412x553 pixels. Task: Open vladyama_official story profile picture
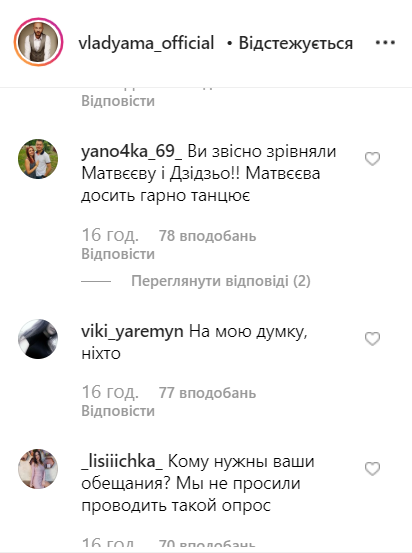(x=38, y=42)
